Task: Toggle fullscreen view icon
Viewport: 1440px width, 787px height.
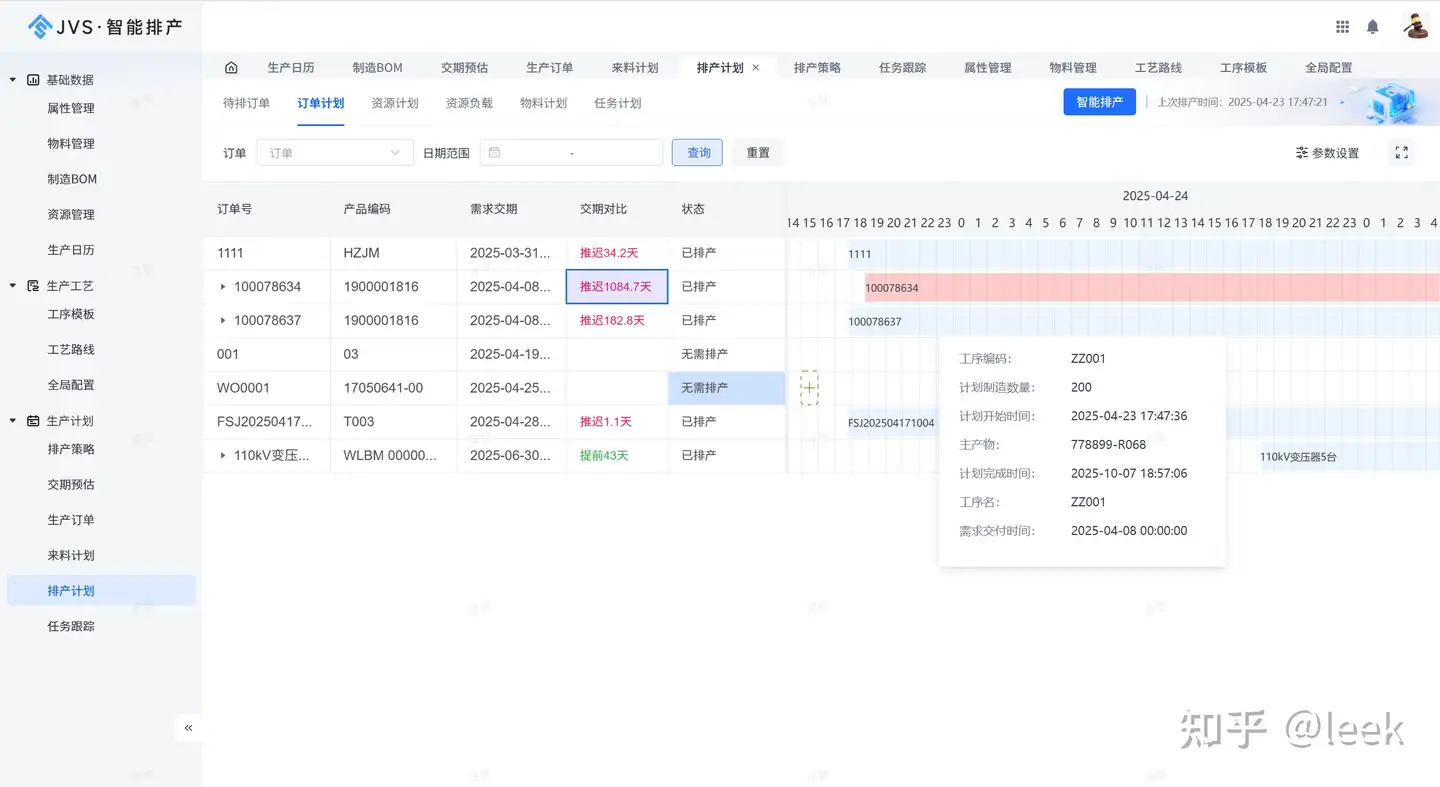Action: (1401, 153)
